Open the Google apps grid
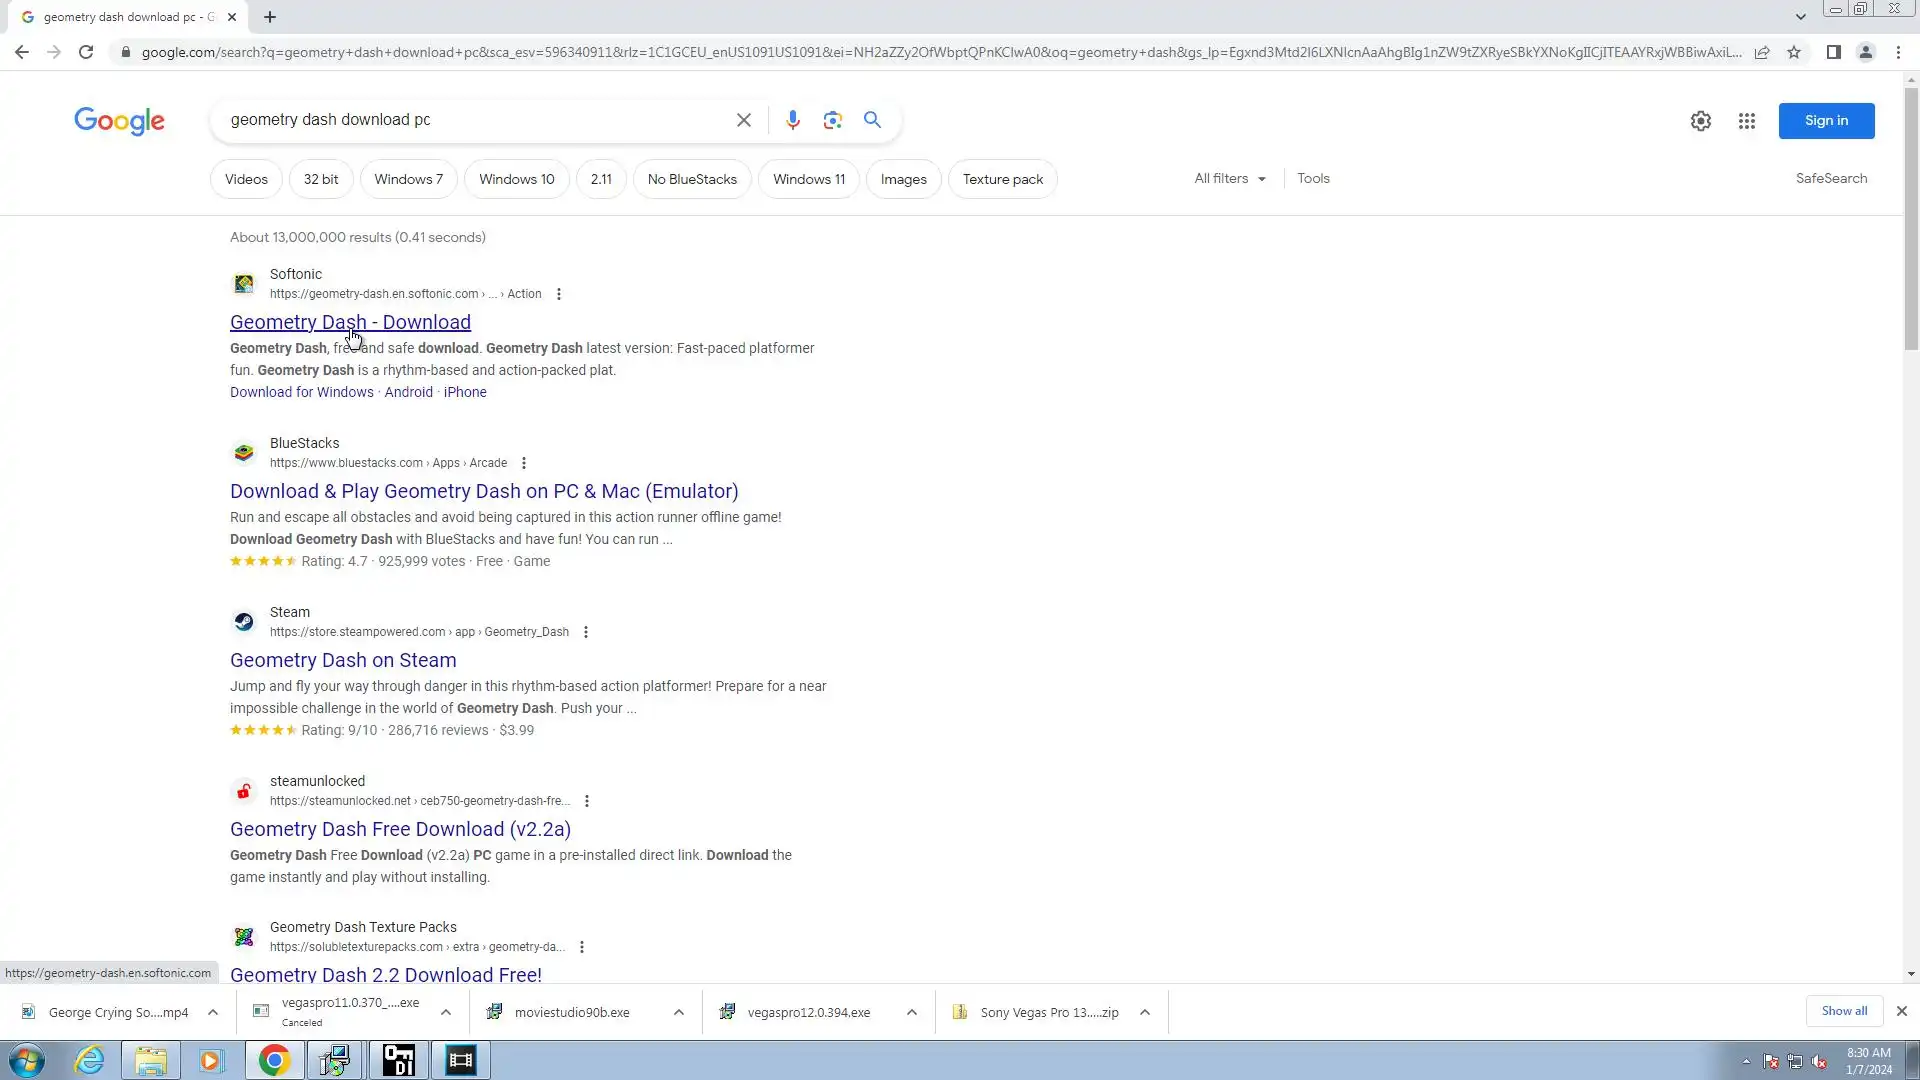Viewport: 1920px width, 1080px height. coord(1746,121)
